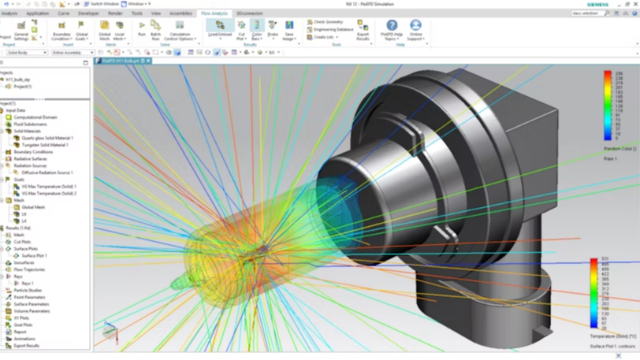Viewport: 640px width, 360px height.
Task: Open the Render ribbon tab
Action: [115, 13]
